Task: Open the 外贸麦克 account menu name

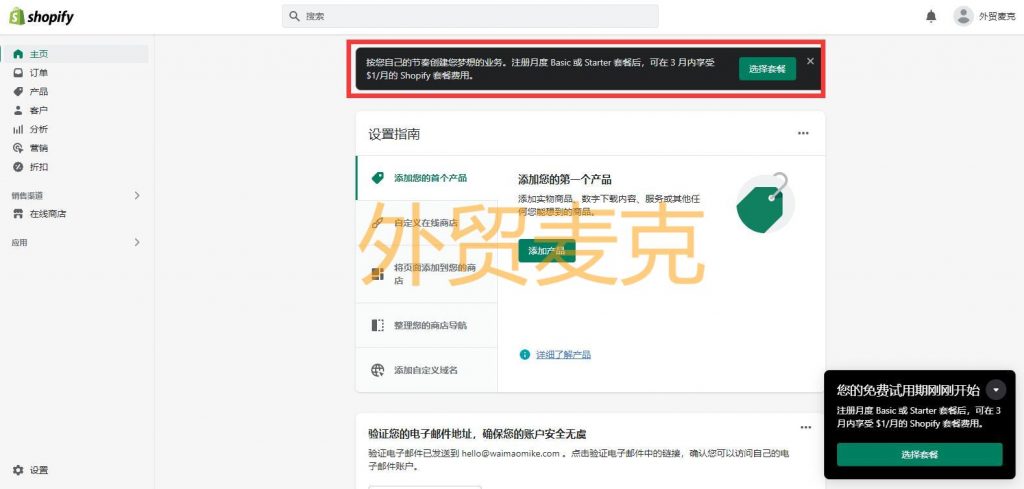Action: pos(997,17)
